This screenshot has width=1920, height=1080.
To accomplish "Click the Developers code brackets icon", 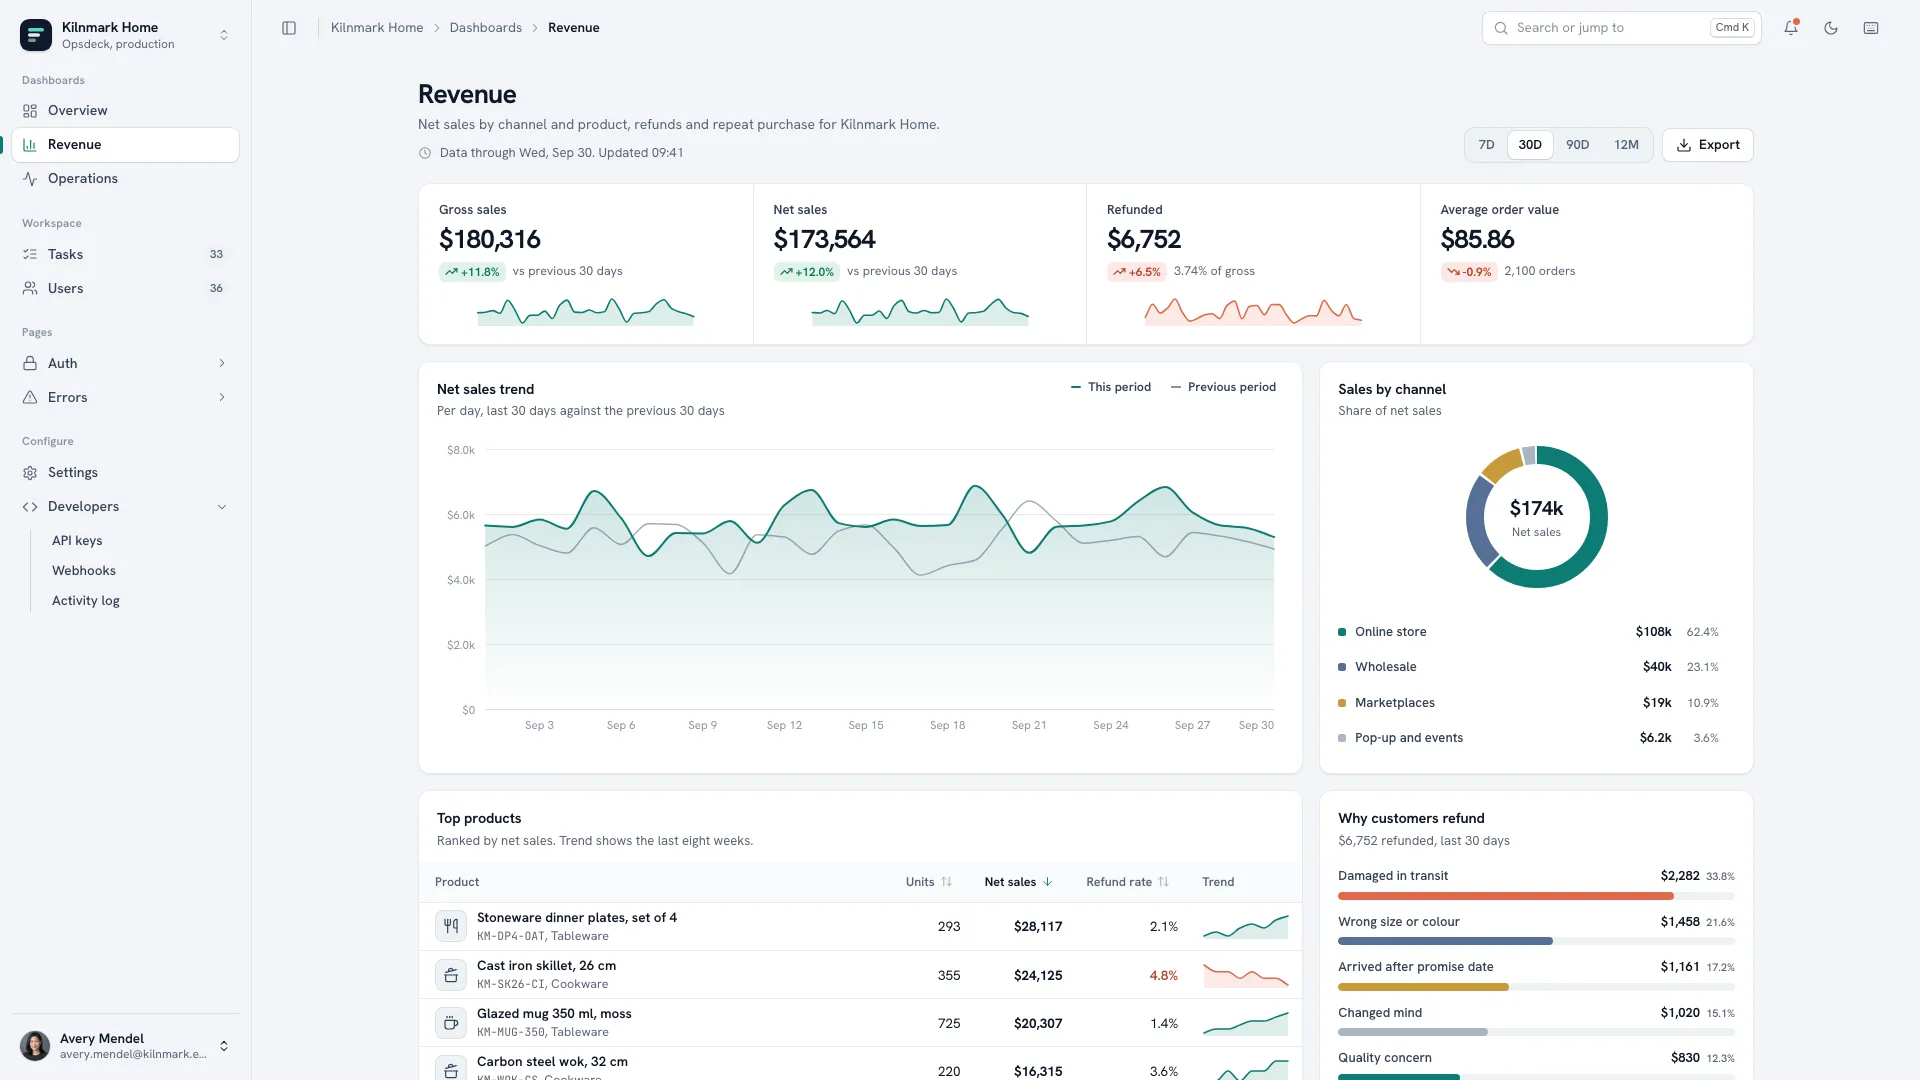I will coord(30,507).
